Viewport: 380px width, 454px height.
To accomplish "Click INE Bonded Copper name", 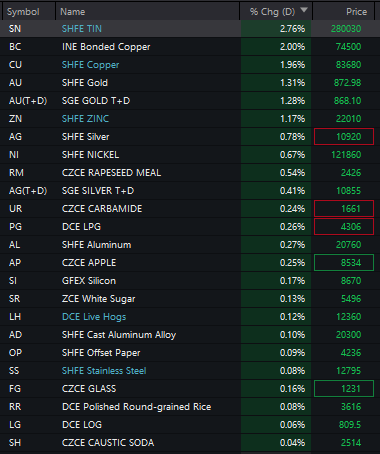I will click(106, 47).
